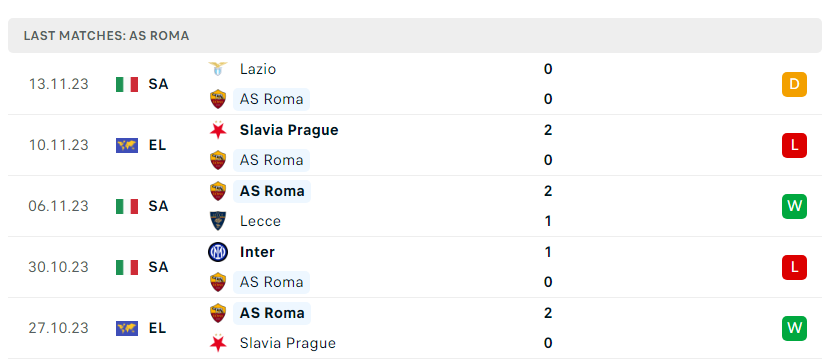Click the SA league label on 30.10.23 row

point(158,267)
